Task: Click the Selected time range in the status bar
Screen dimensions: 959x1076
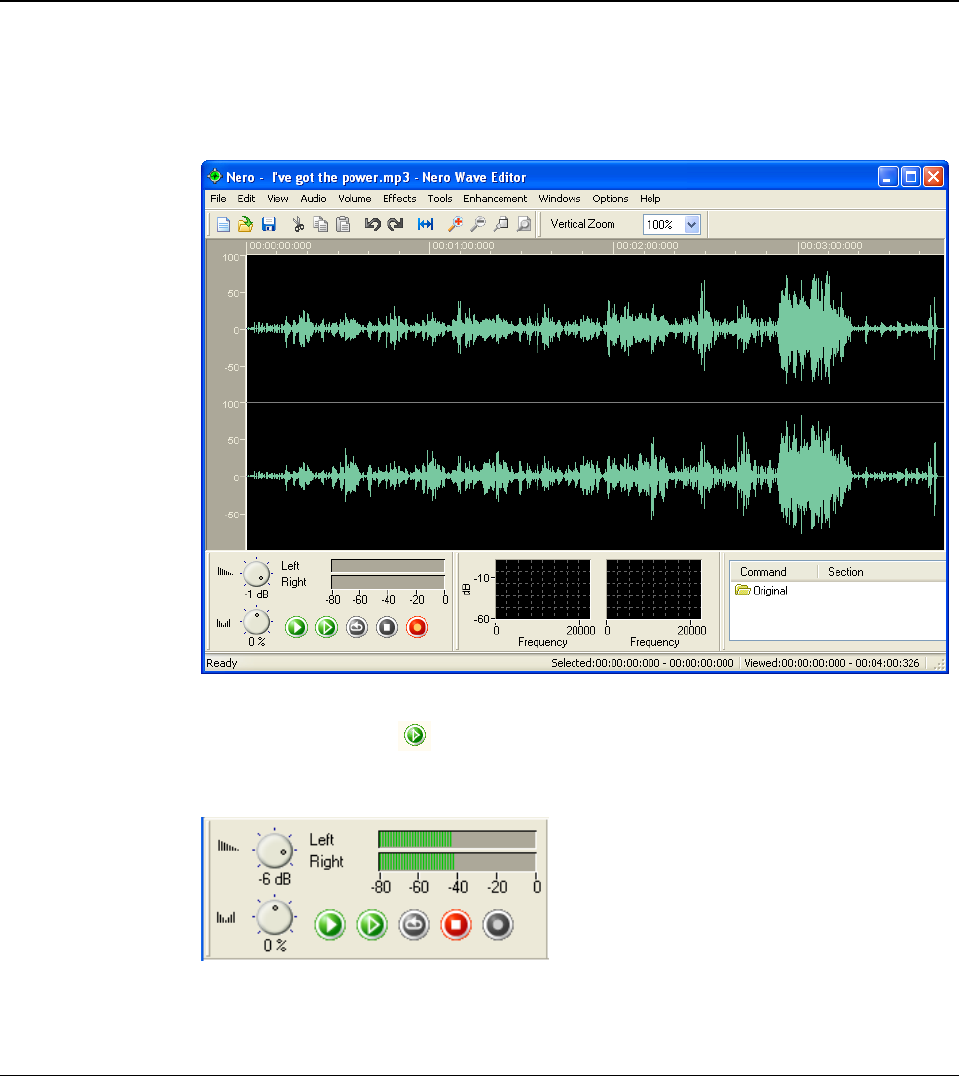Action: (642, 663)
